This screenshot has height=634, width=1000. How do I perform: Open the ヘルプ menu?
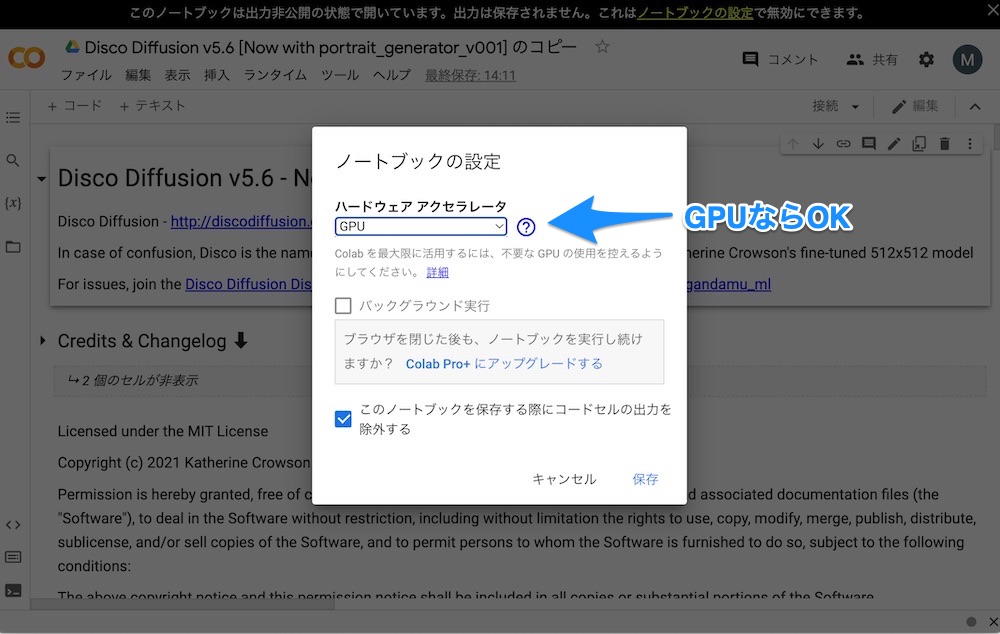tap(392, 75)
